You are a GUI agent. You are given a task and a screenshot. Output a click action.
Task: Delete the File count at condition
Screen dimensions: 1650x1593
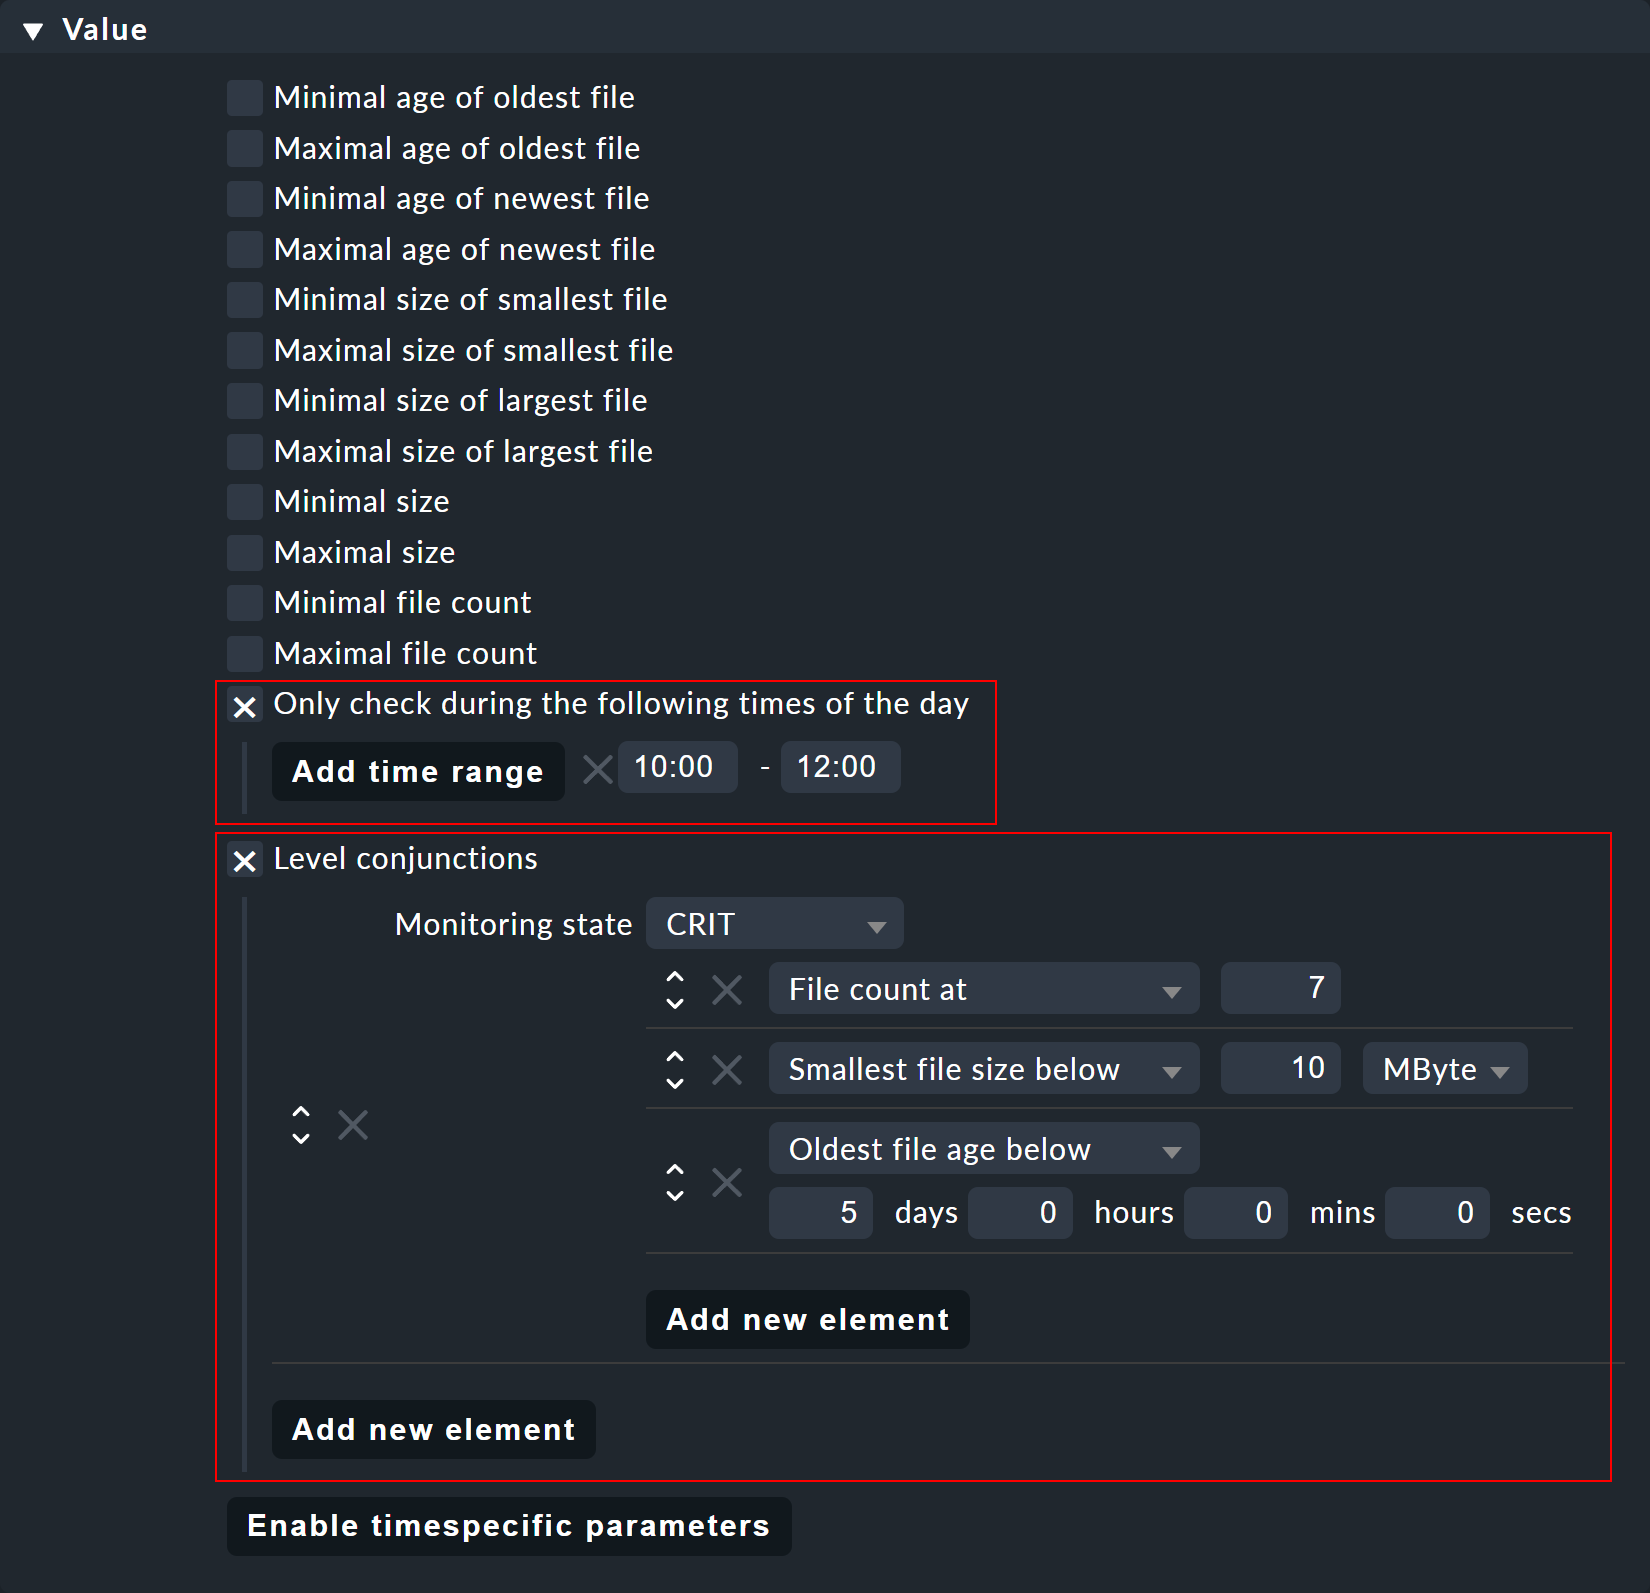pyautogui.click(x=727, y=990)
